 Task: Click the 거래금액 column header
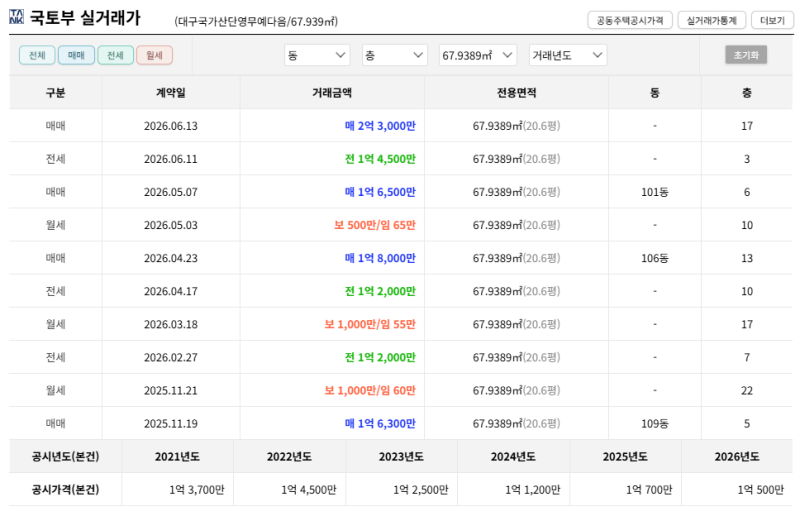332,92
